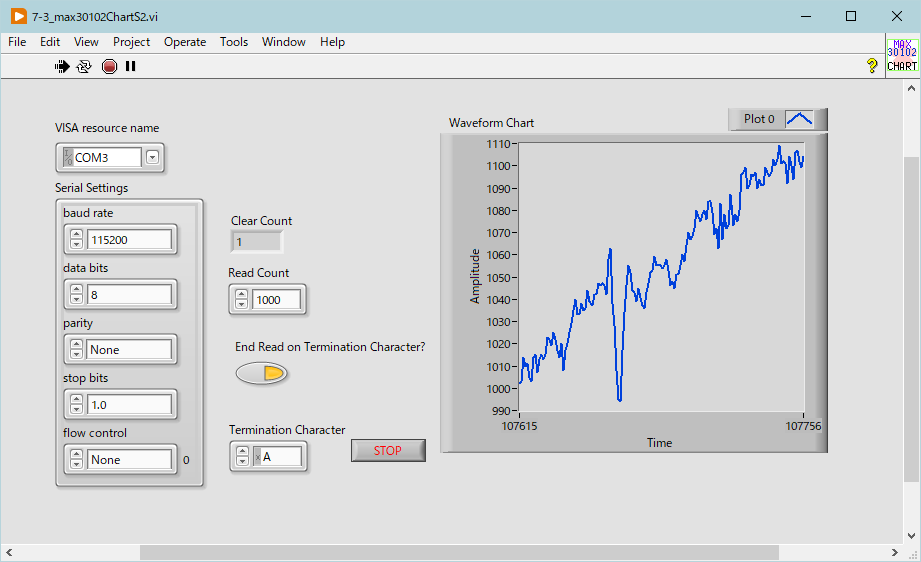Open the File menu
921x562 pixels.
point(17,42)
